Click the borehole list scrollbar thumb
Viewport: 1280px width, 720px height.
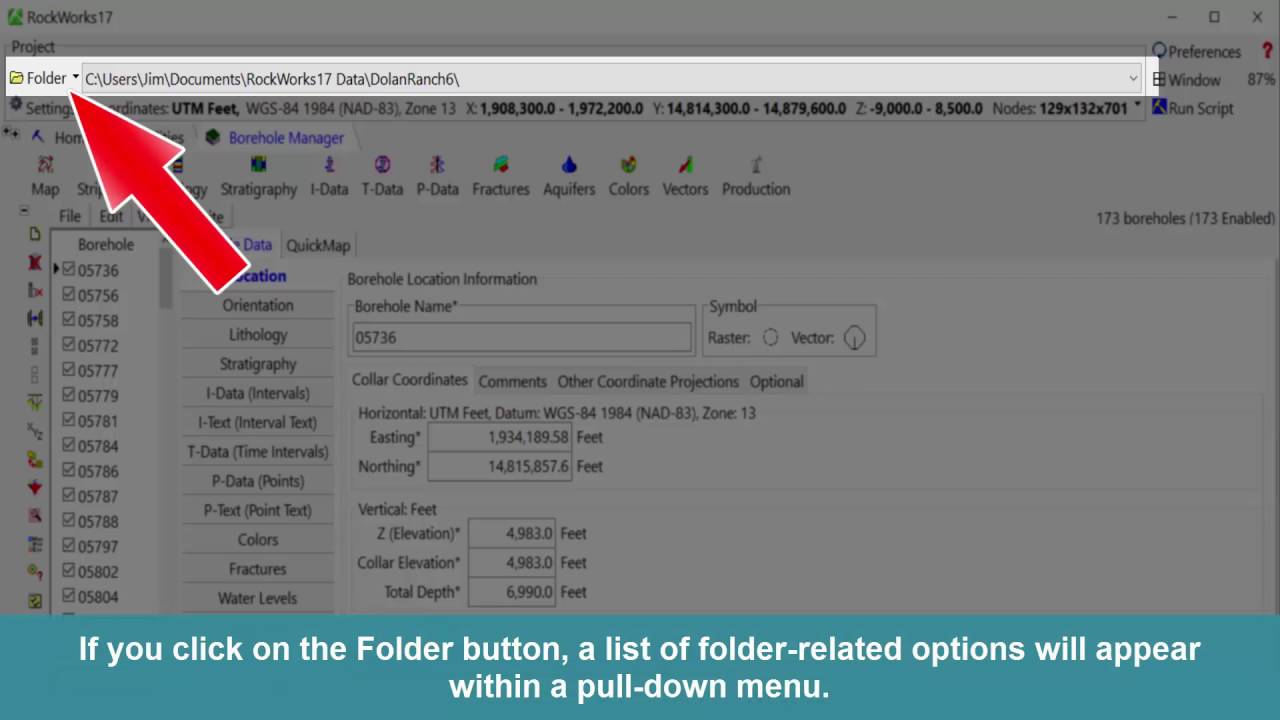click(x=165, y=278)
